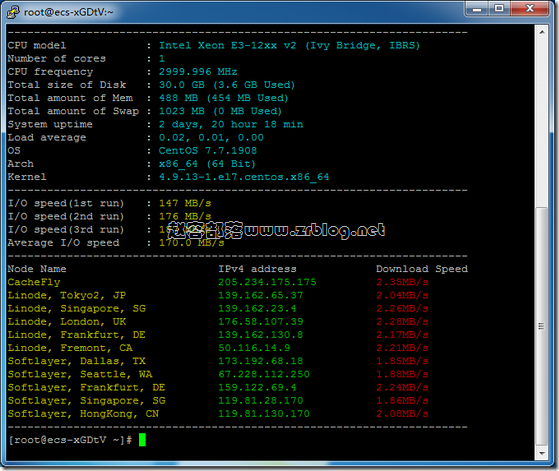Click the scrollbar track above thumb
The width and height of the screenshot is (559, 471).
pyautogui.click(x=542, y=121)
